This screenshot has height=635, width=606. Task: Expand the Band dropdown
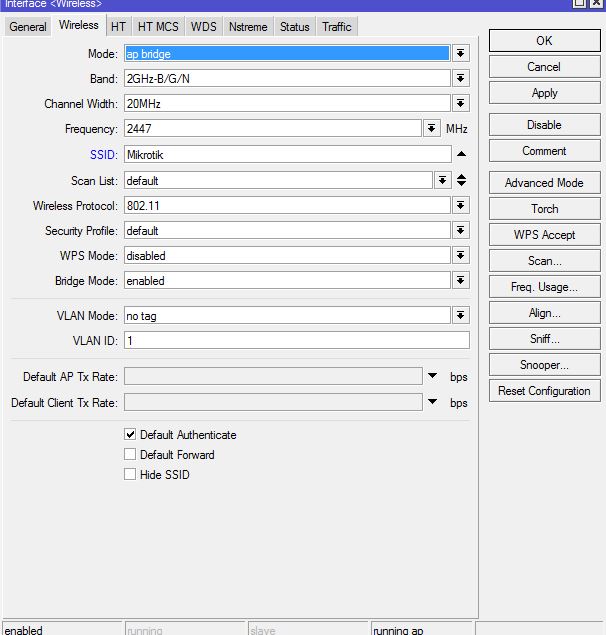pyautogui.click(x=461, y=78)
